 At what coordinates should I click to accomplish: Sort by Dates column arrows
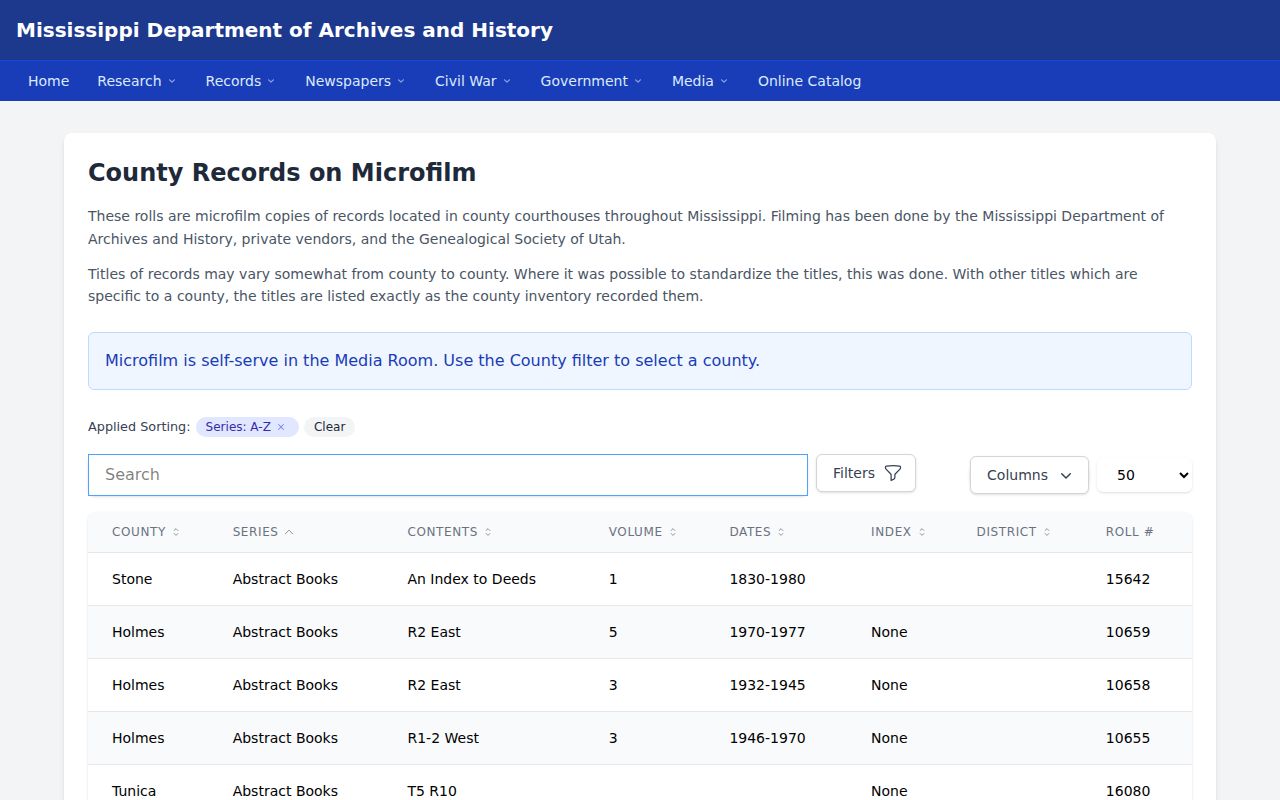pos(781,532)
